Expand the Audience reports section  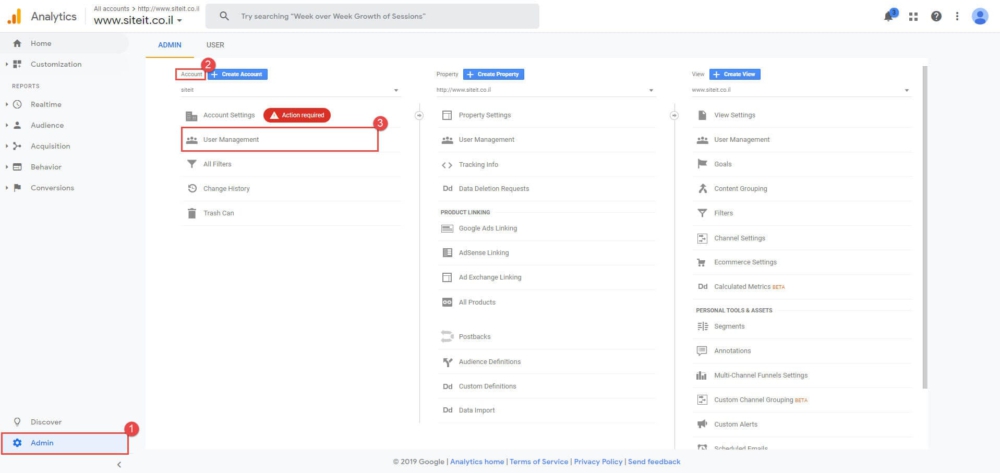pos(6,126)
